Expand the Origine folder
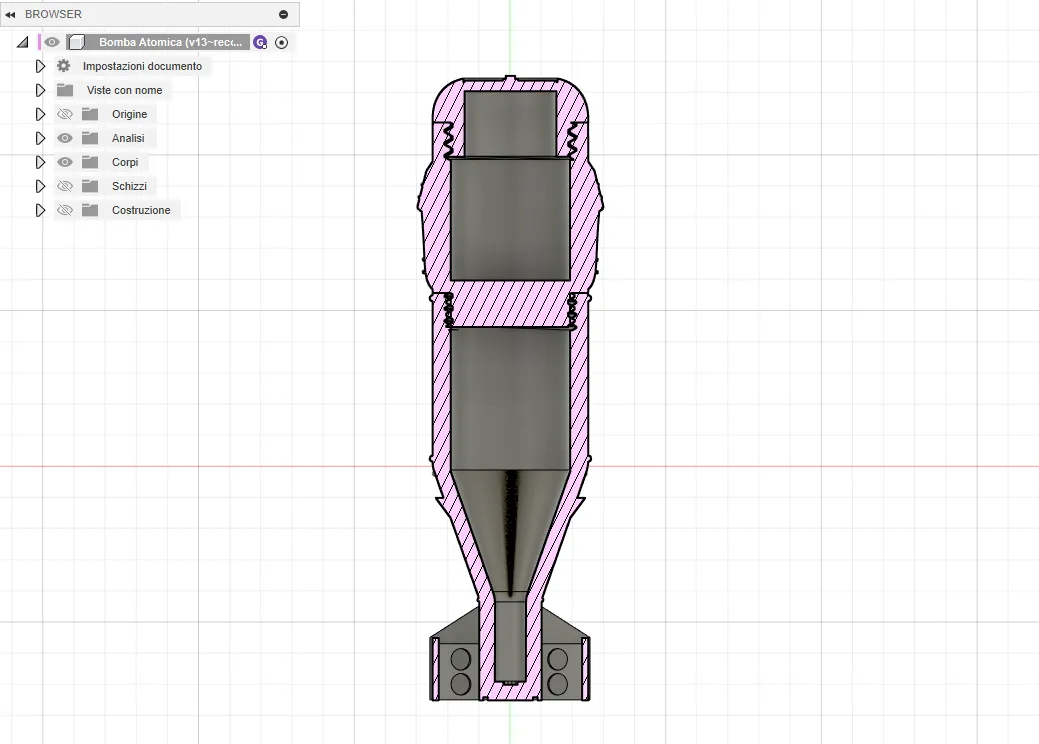The image size is (1039, 744). (40, 114)
